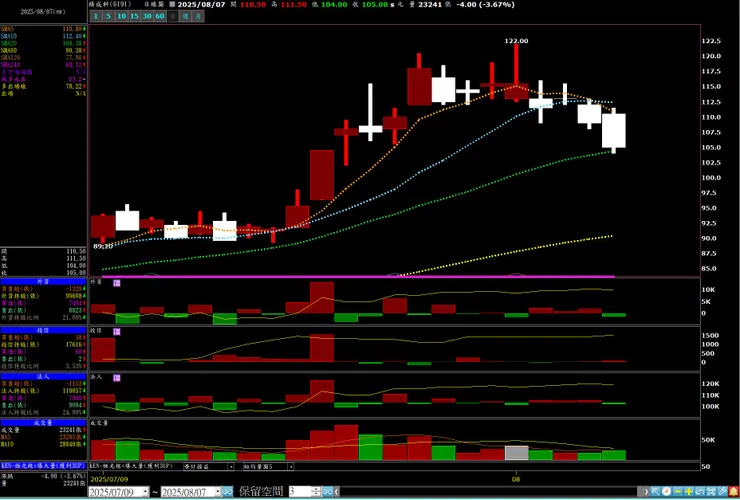The height and width of the screenshot is (500, 740).
Task: Click GO button after the date range
Action: click(x=227, y=492)
